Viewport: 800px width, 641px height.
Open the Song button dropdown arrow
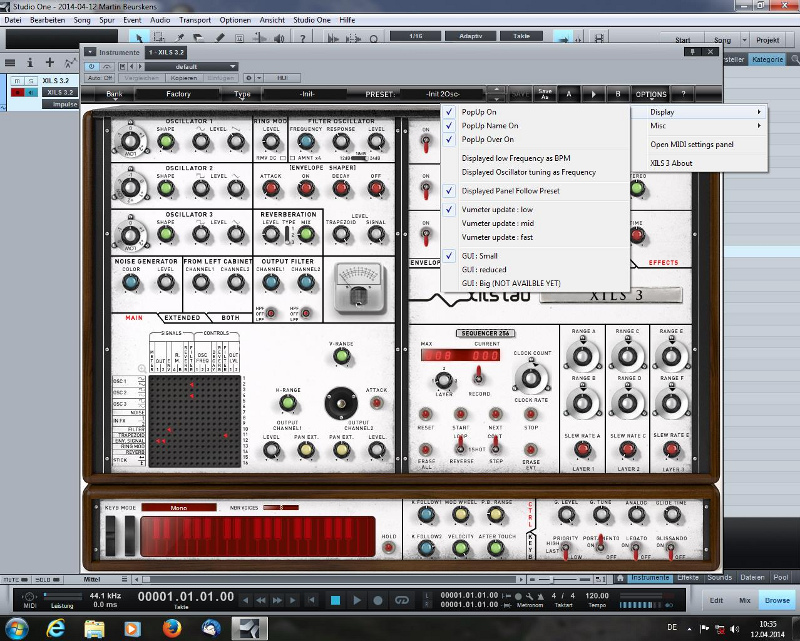[x=744, y=40]
